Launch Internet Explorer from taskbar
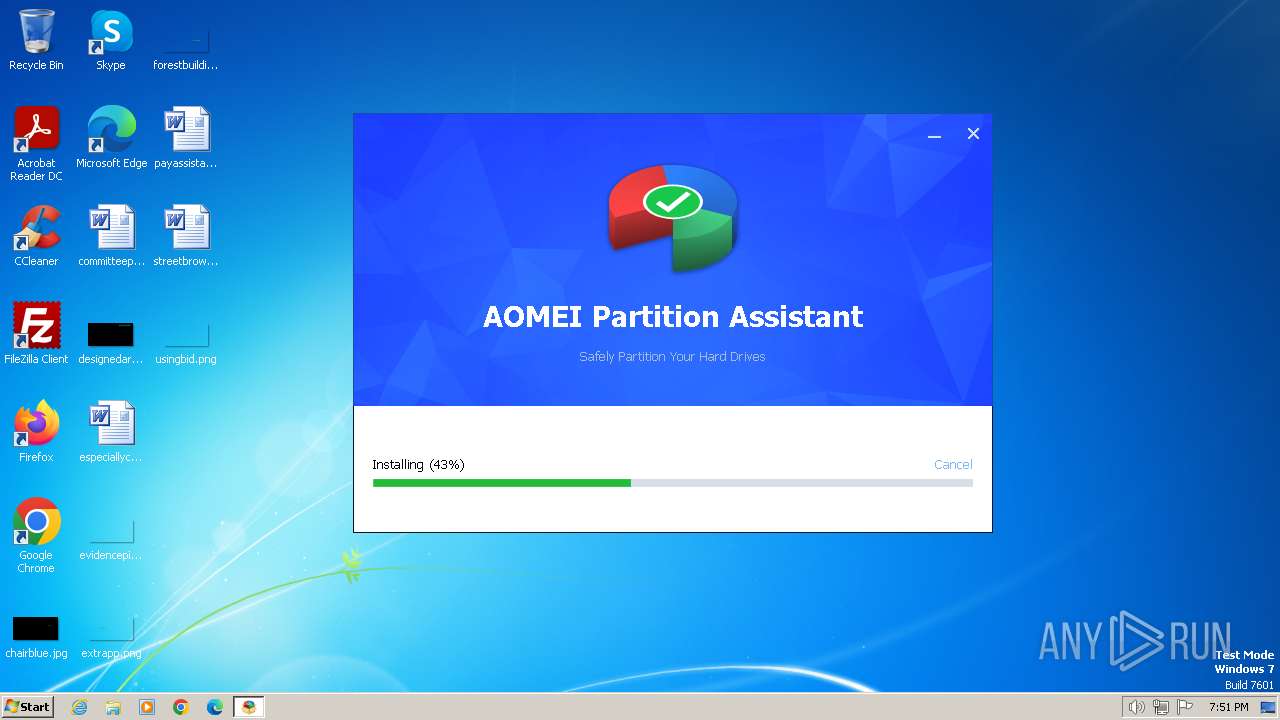Image resolution: width=1280 pixels, height=720 pixels. tap(79, 707)
